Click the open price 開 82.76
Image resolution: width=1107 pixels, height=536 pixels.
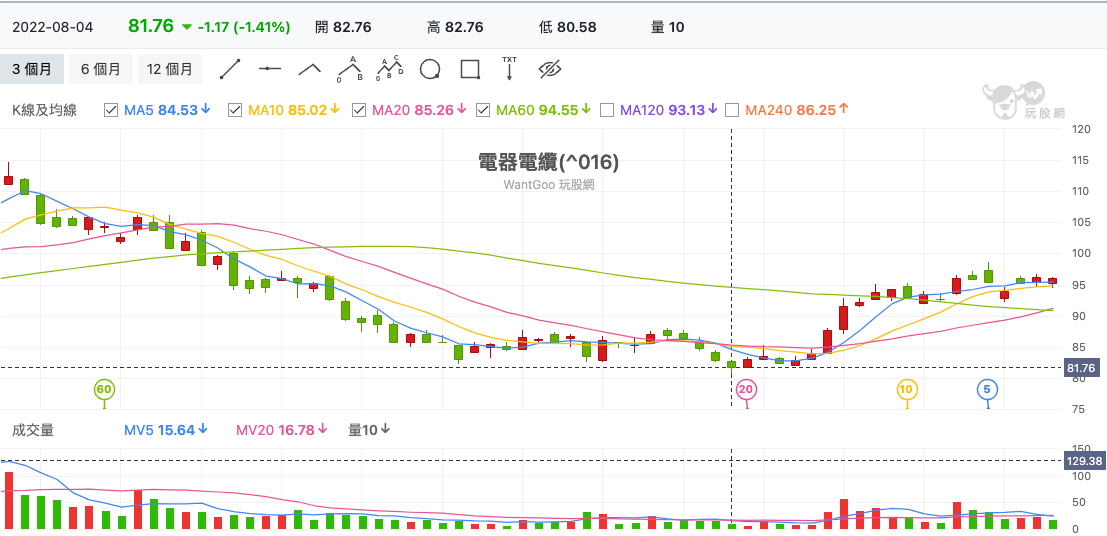click(343, 28)
